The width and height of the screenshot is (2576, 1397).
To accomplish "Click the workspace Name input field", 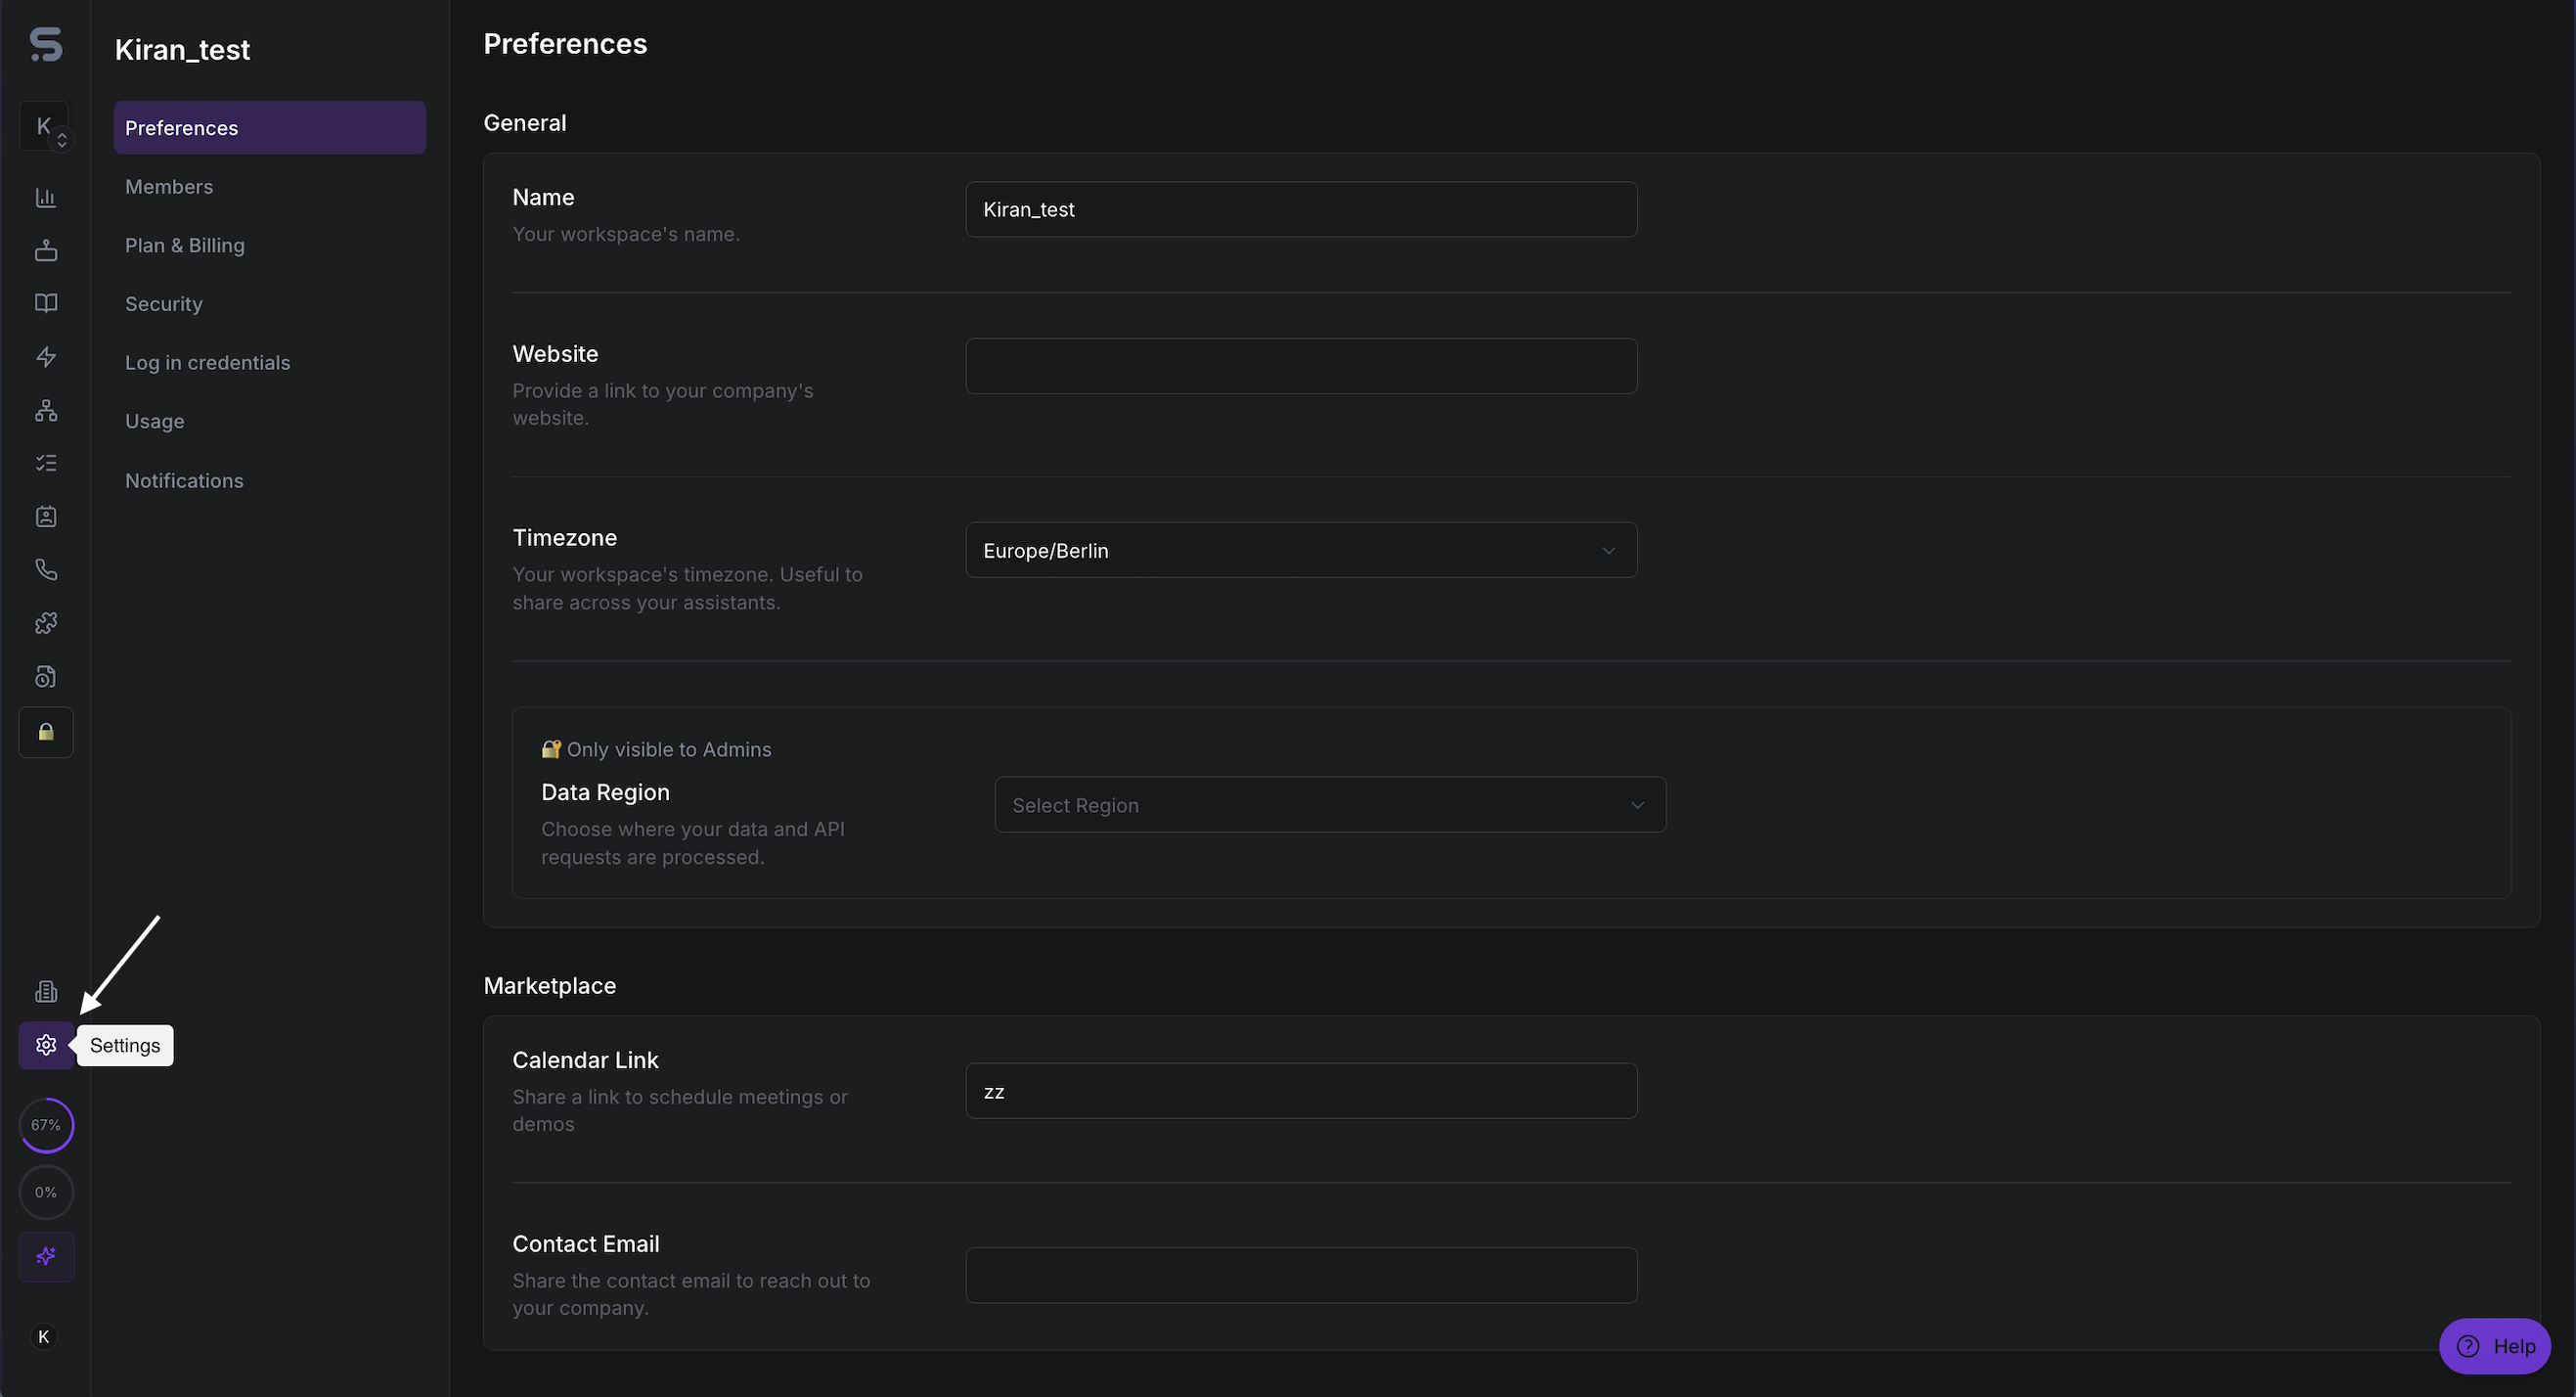I will (x=1301, y=209).
